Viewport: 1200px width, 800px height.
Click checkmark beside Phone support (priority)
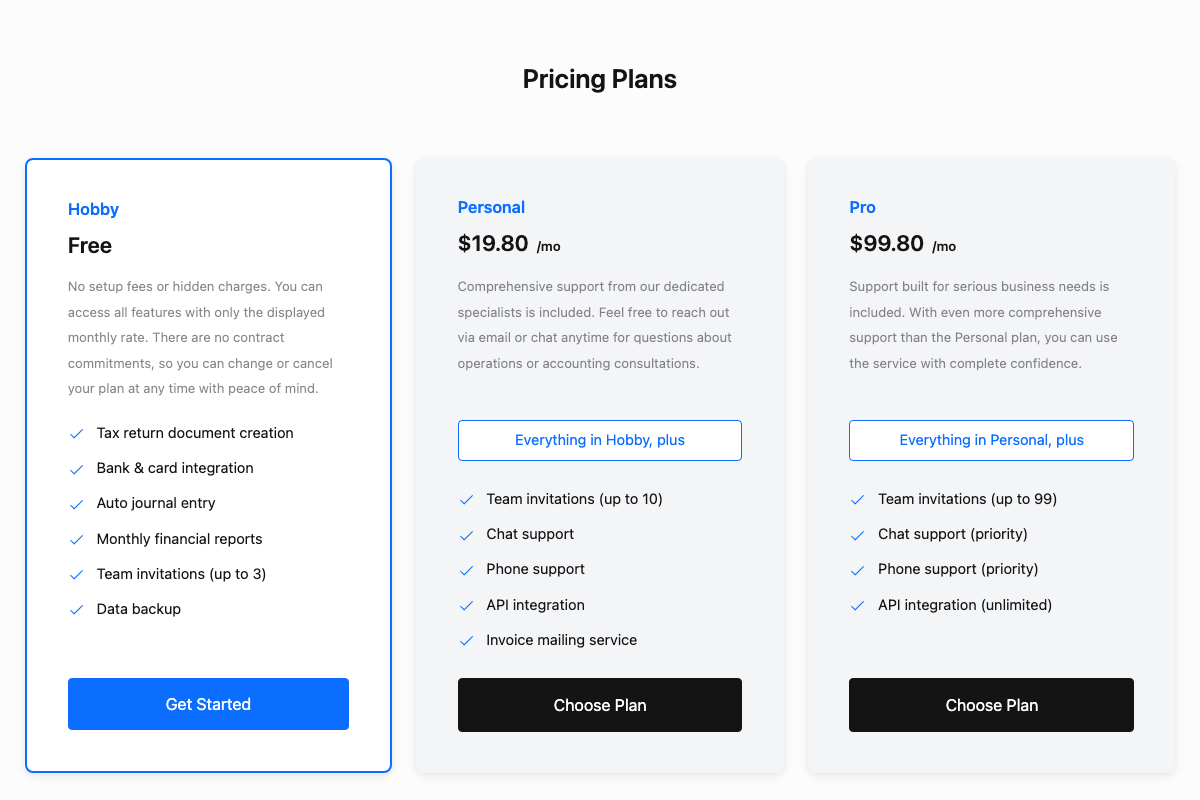click(x=857, y=570)
